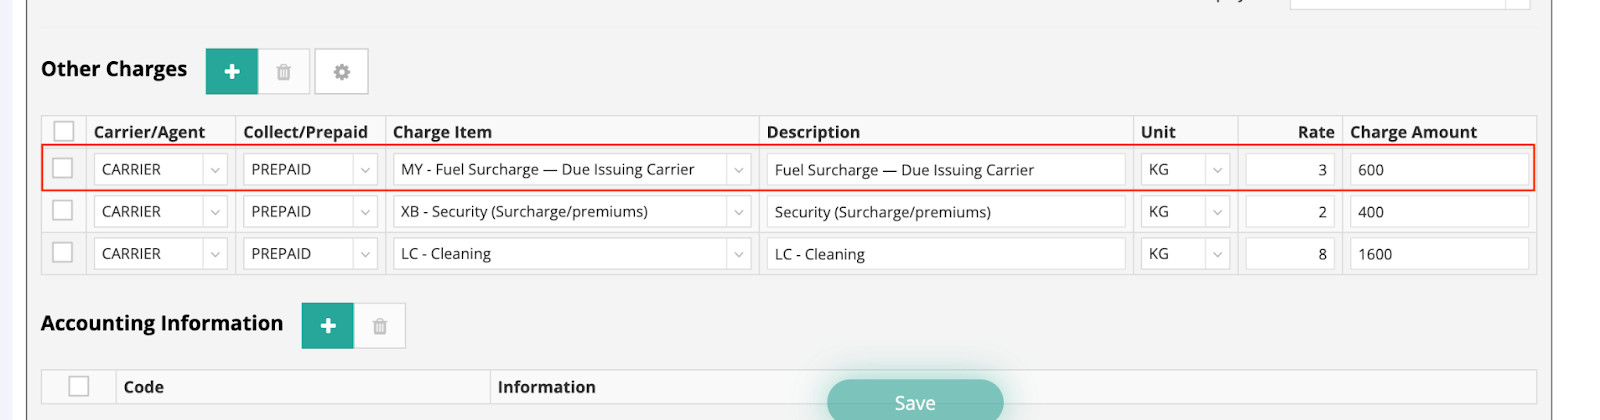This screenshot has width=1600, height=420.
Task: Click the Fuel Surcharge description field
Action: 945,170
